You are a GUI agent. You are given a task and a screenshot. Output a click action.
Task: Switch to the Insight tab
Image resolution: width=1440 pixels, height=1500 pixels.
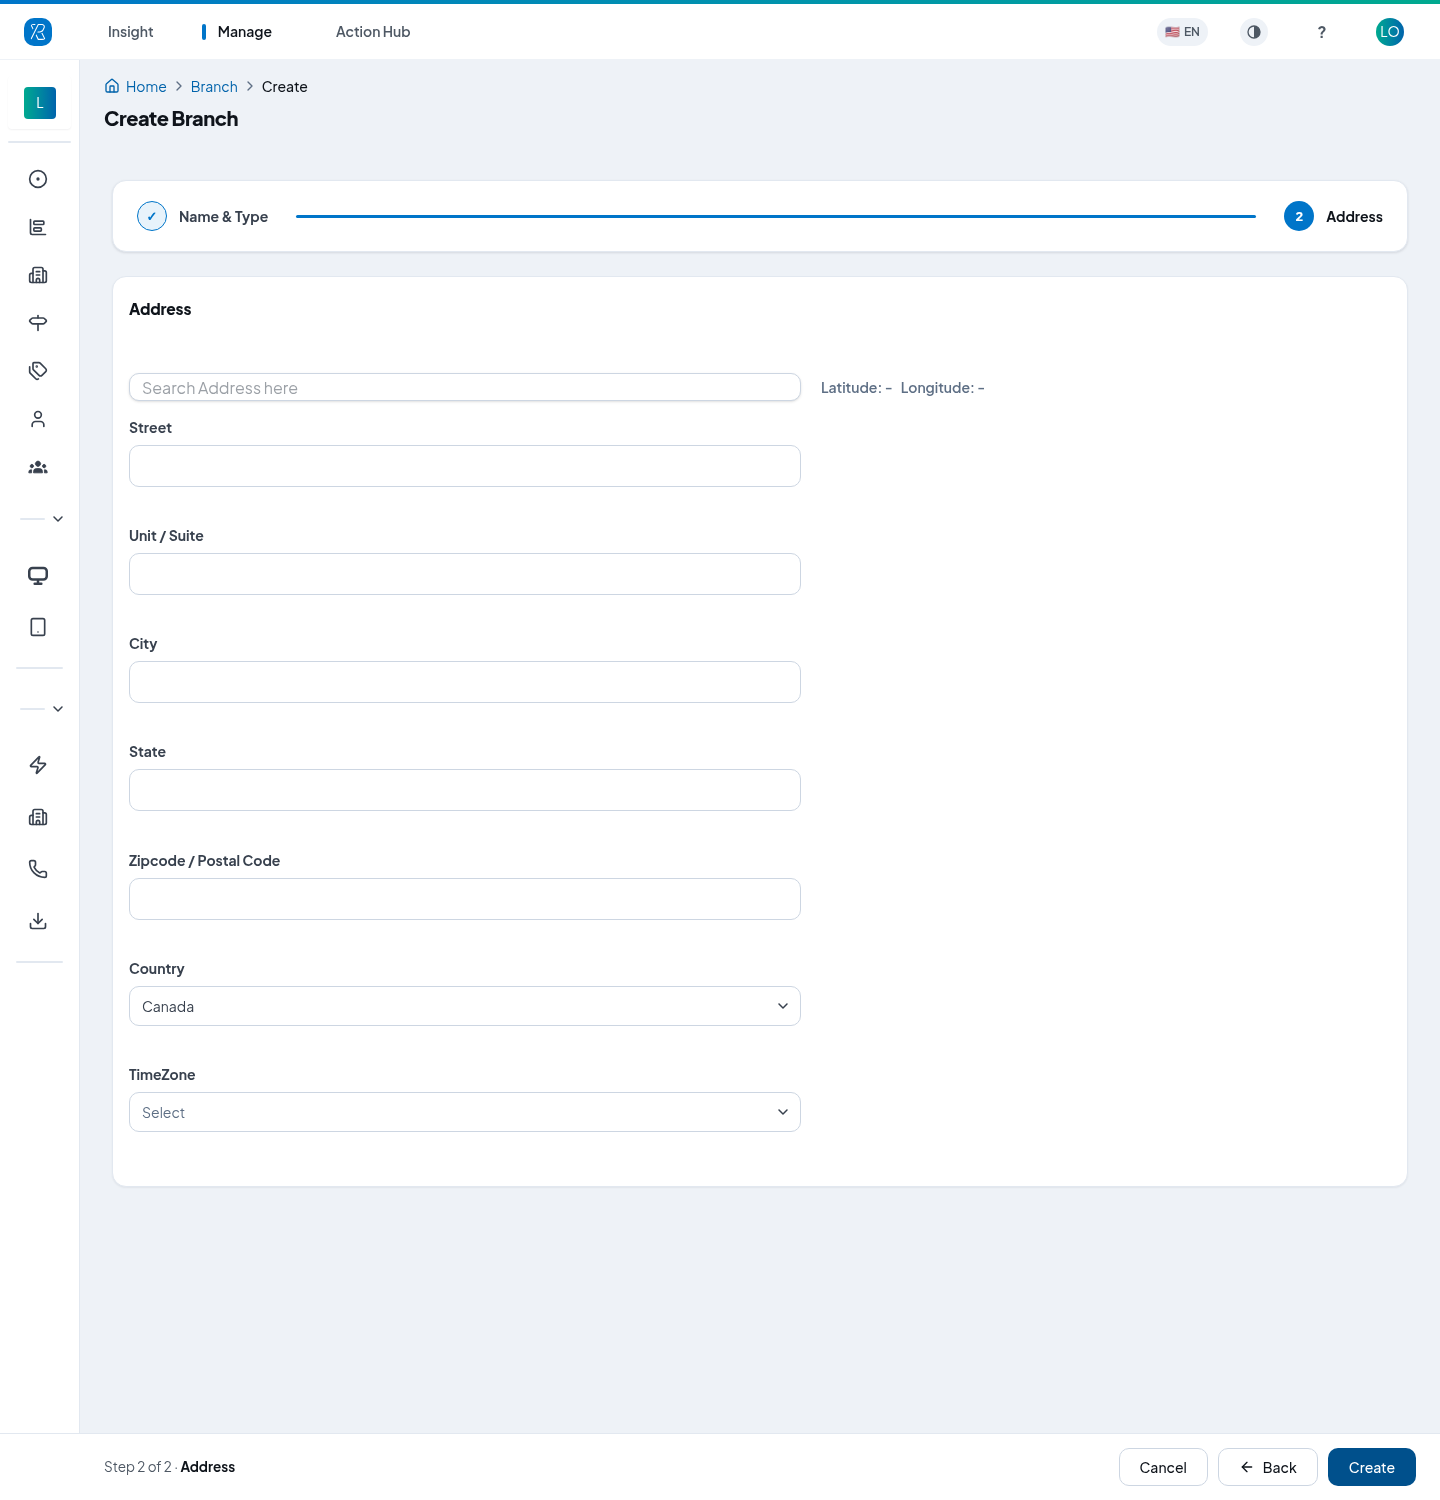131,32
